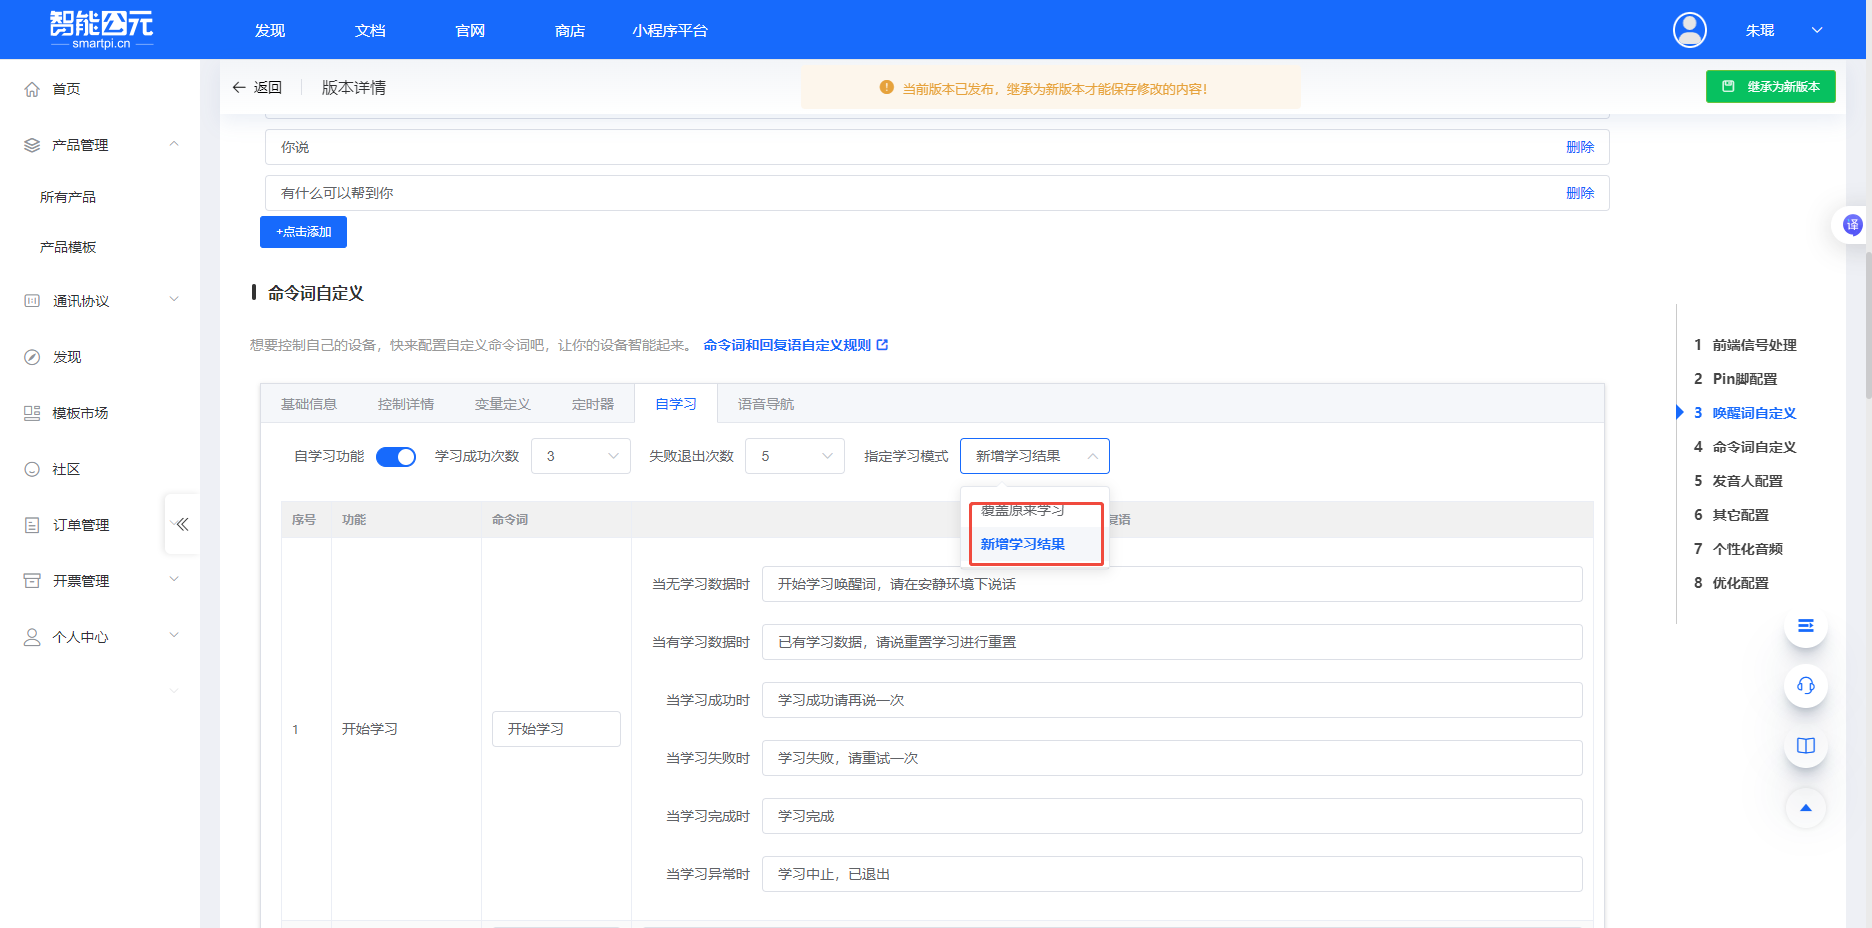The image size is (1872, 928).
Task: Click the 继承为新版本 green button
Action: [x=1770, y=87]
